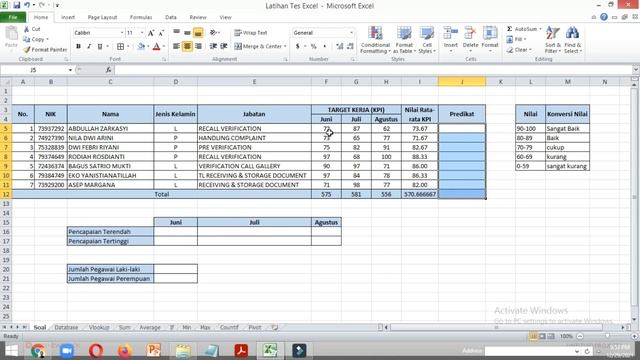Decrease decimal places icon
The height and width of the screenshot is (360, 640).
pyautogui.click(x=350, y=47)
